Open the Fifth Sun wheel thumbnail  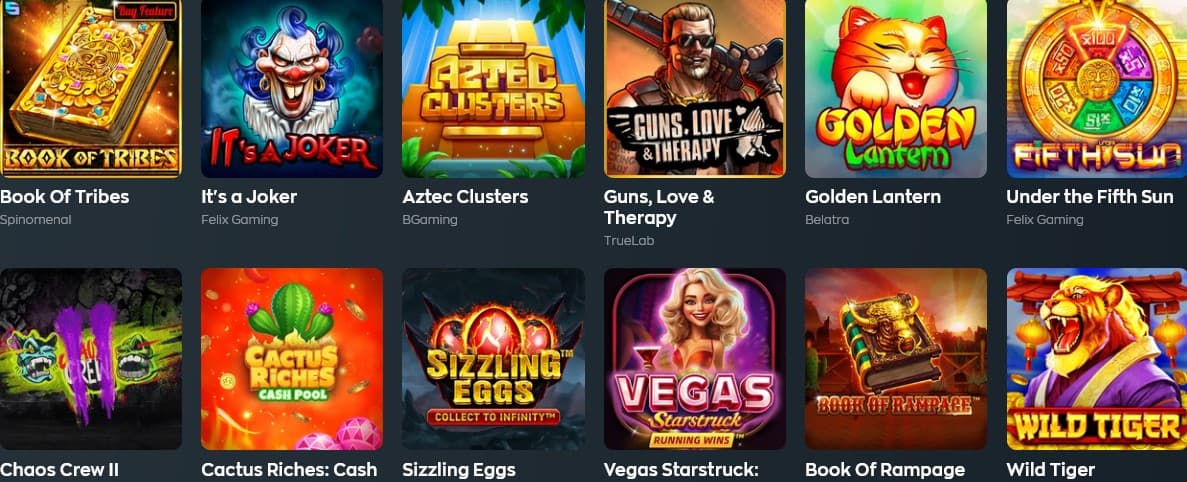tap(1097, 89)
